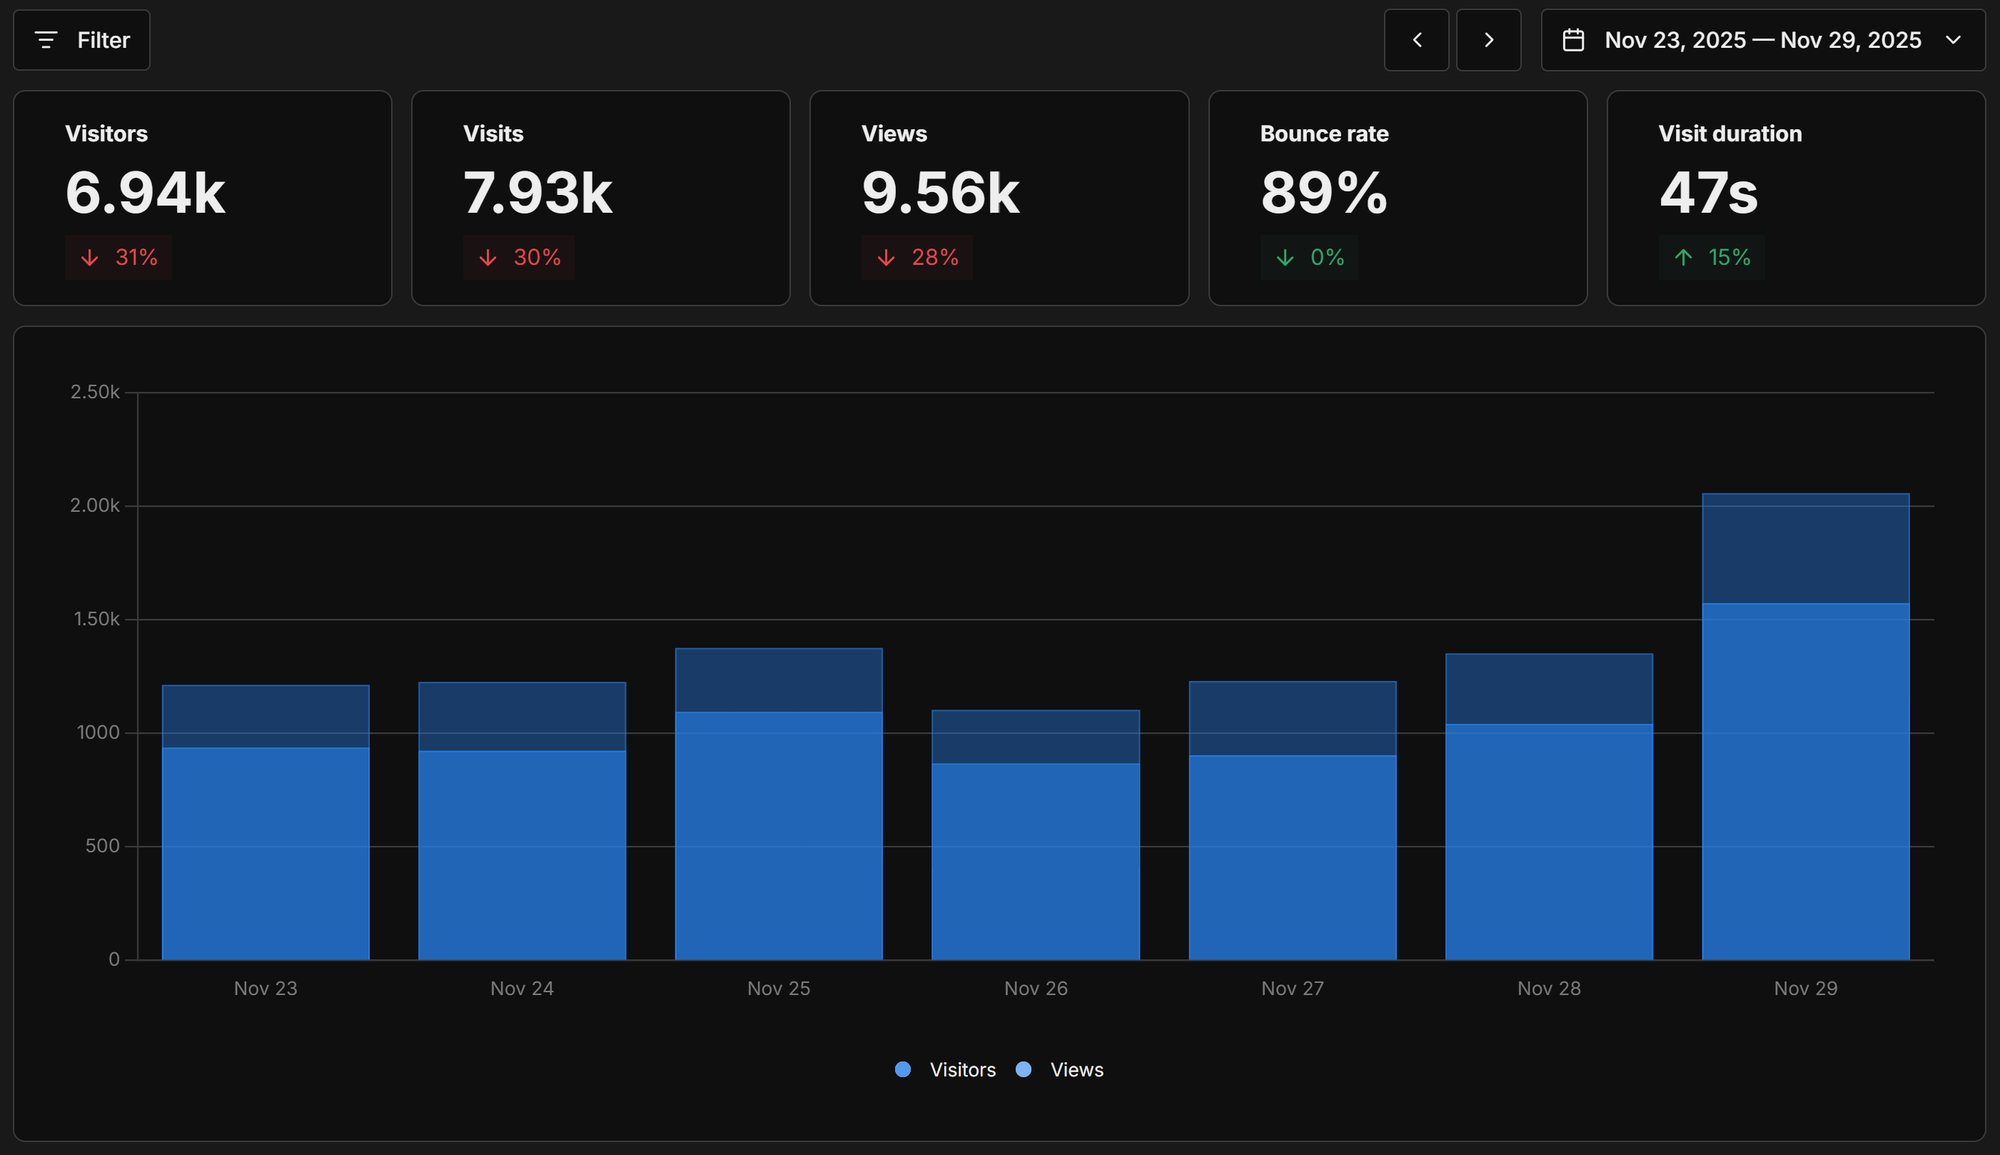Screen dimensions: 2000x1155
Task: Click the Visitors legend color dot
Action: [903, 1070]
